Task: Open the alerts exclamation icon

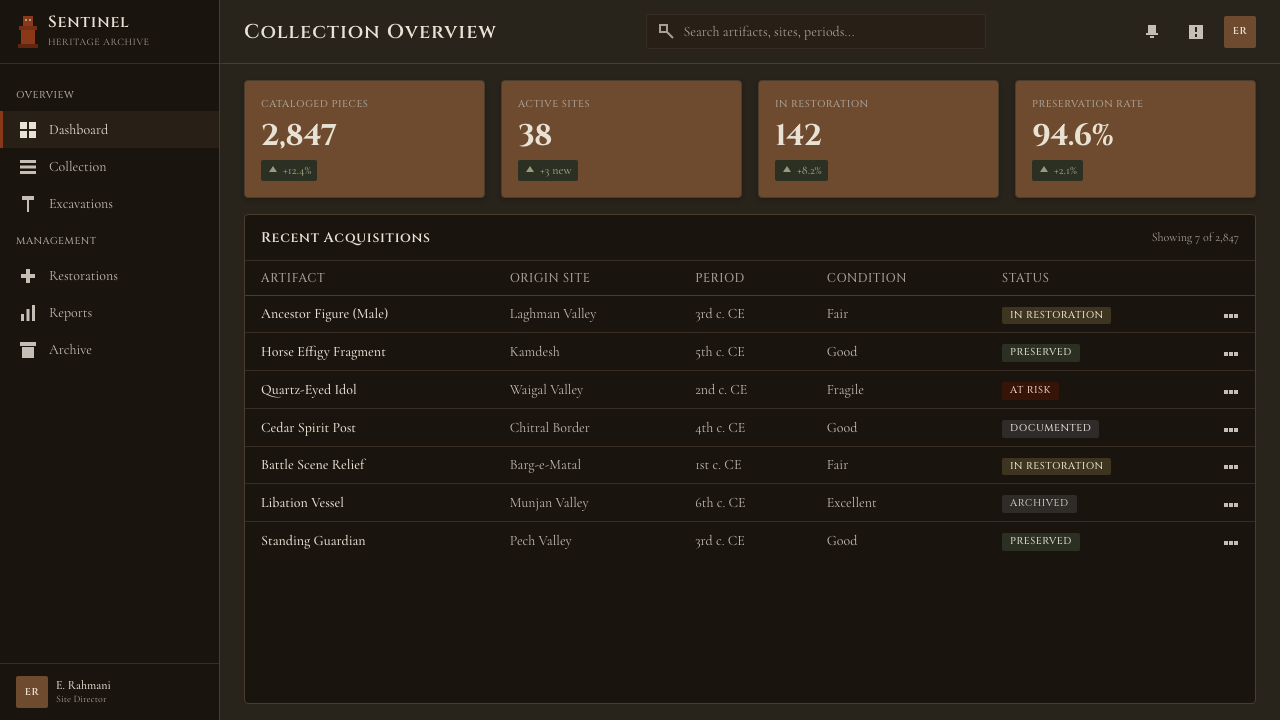Action: pos(1196,32)
